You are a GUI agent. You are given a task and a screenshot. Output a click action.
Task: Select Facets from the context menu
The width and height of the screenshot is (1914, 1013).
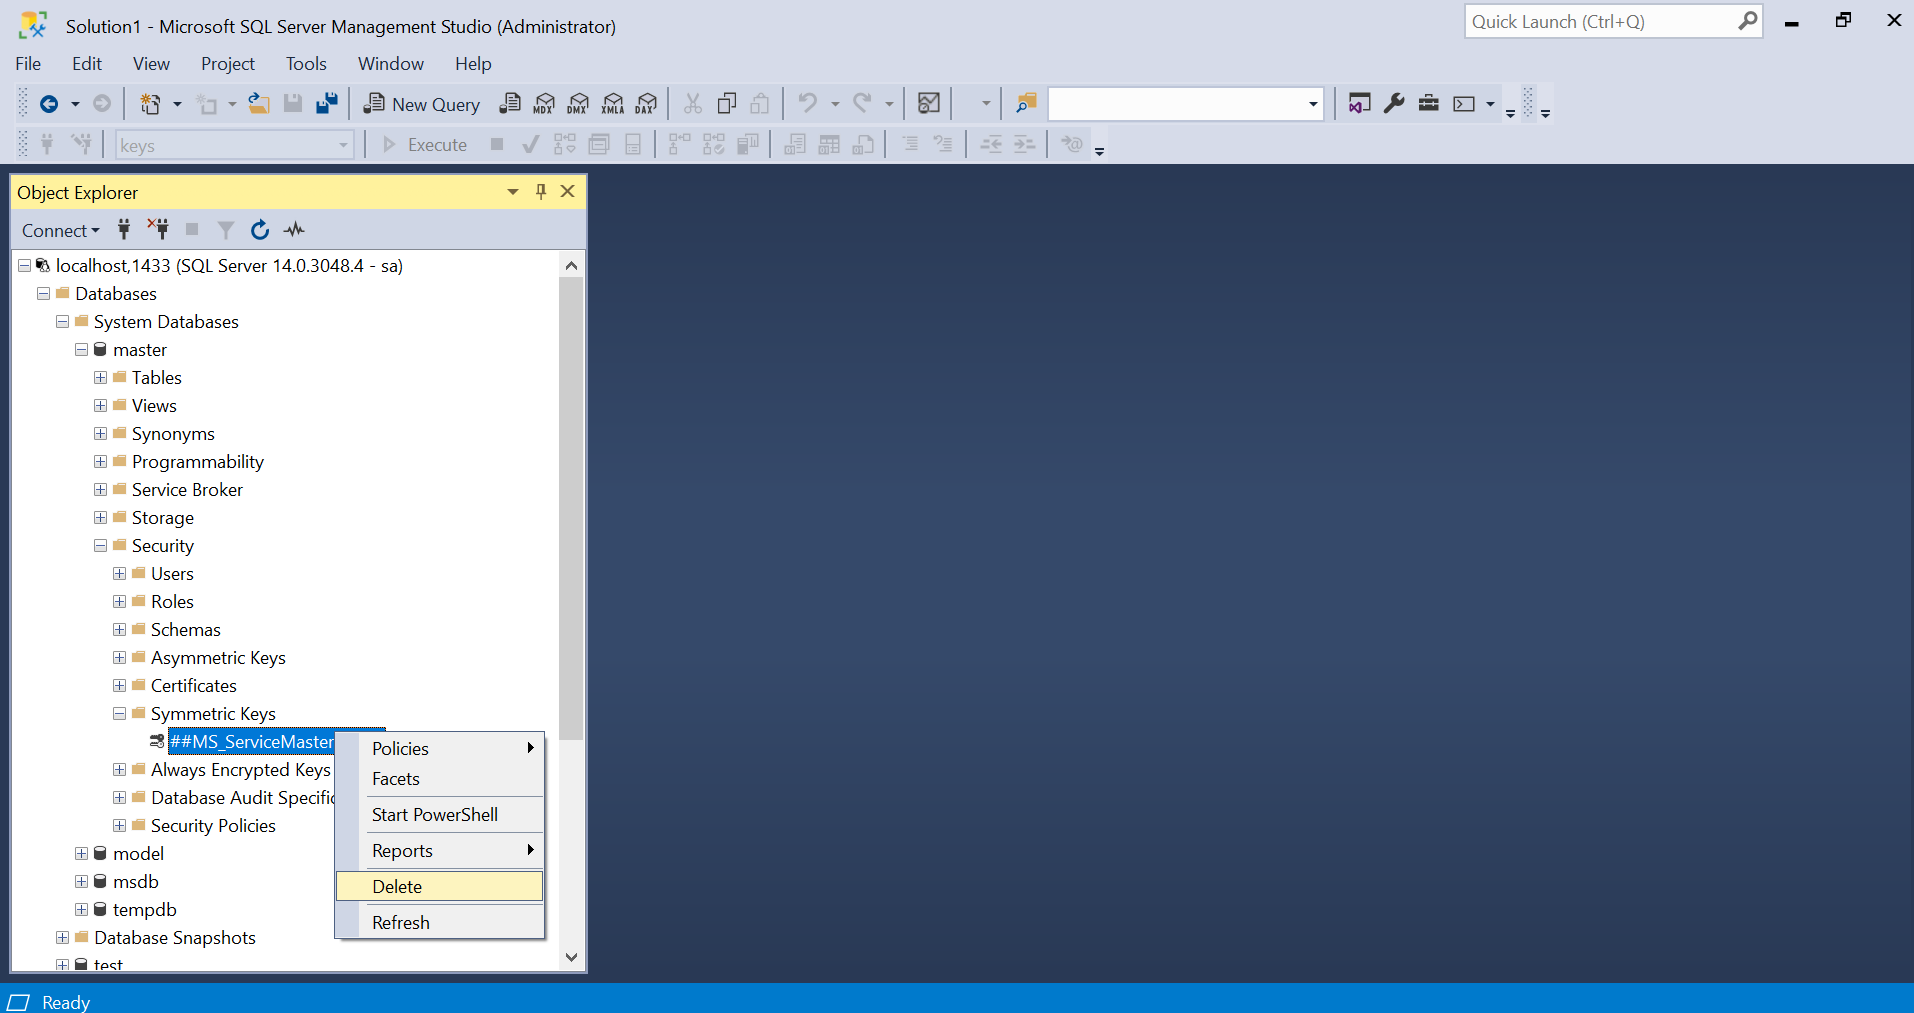pyautogui.click(x=396, y=778)
